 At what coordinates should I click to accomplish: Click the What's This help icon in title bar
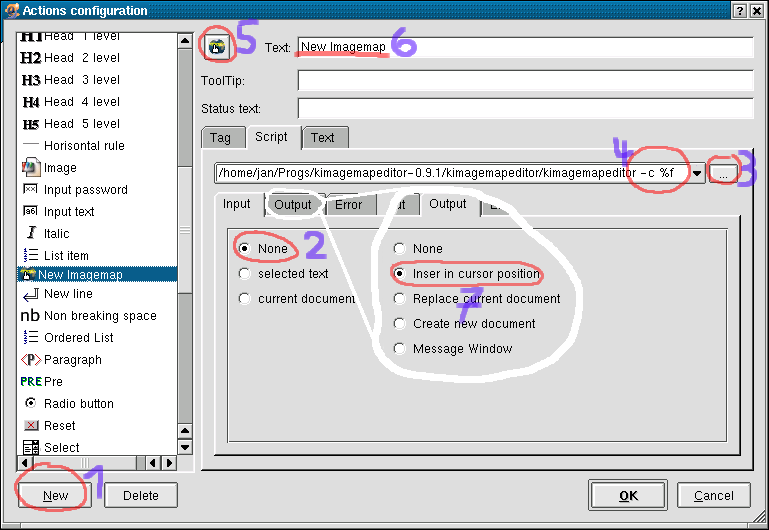(x=738, y=10)
